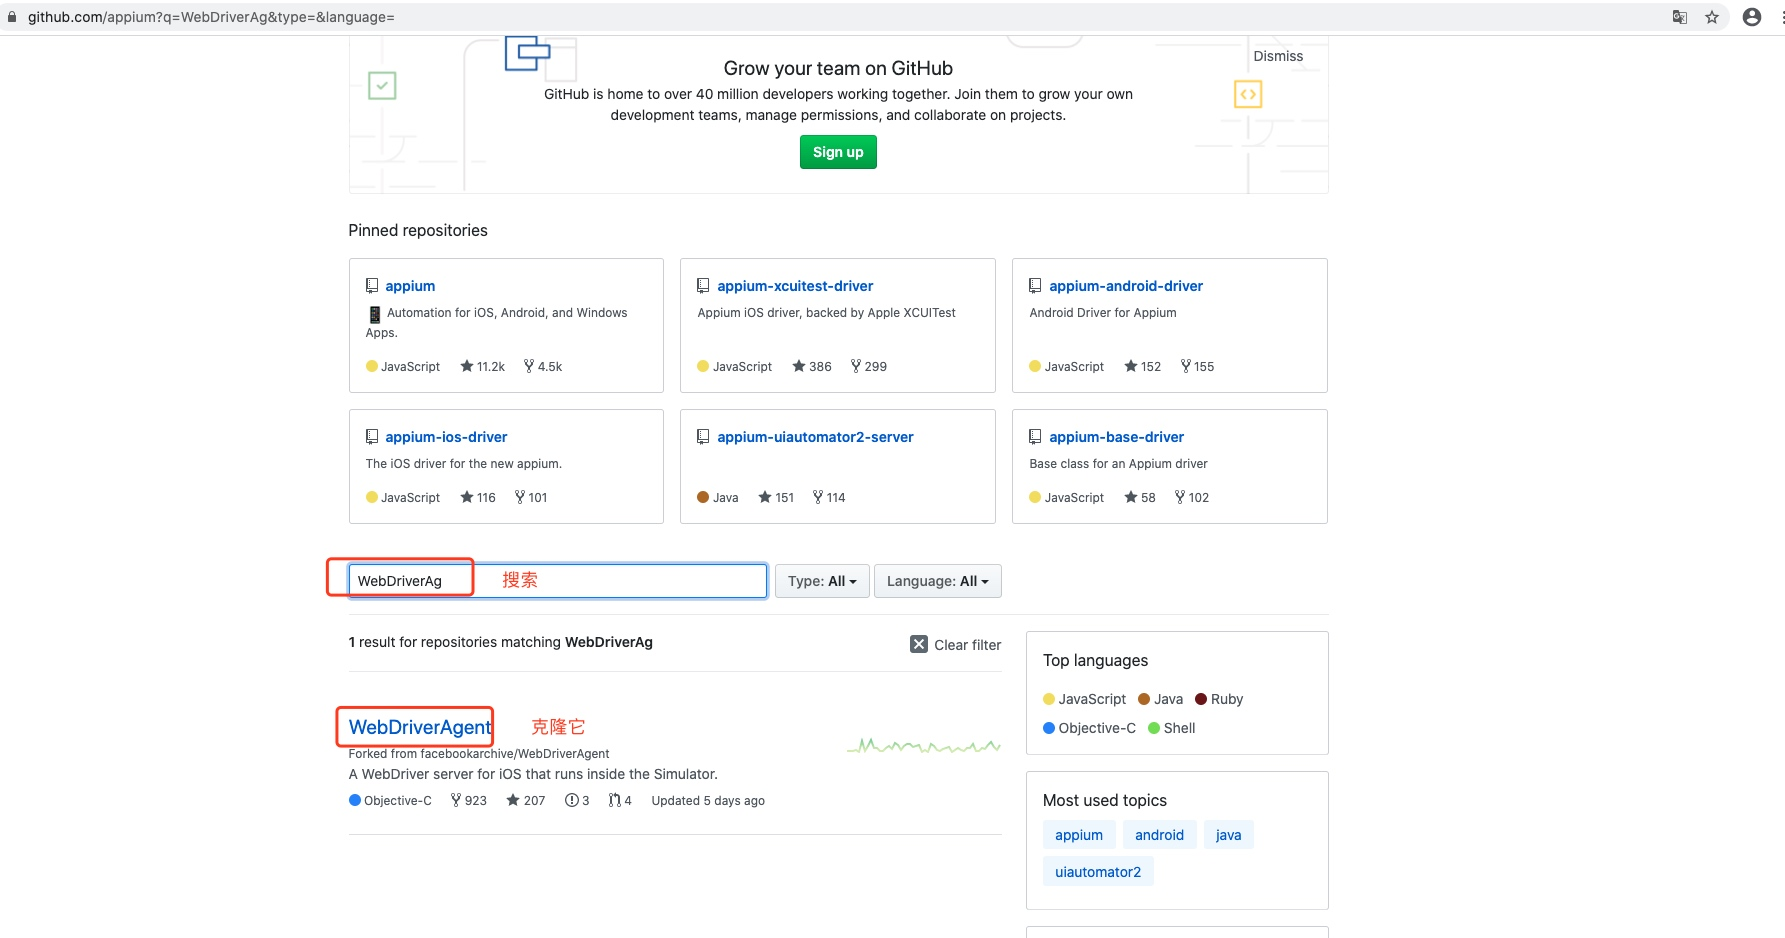Screen dimensions: 1785x938
Task: Filter by JavaScript in Top languages
Action: pyautogui.click(x=1084, y=699)
